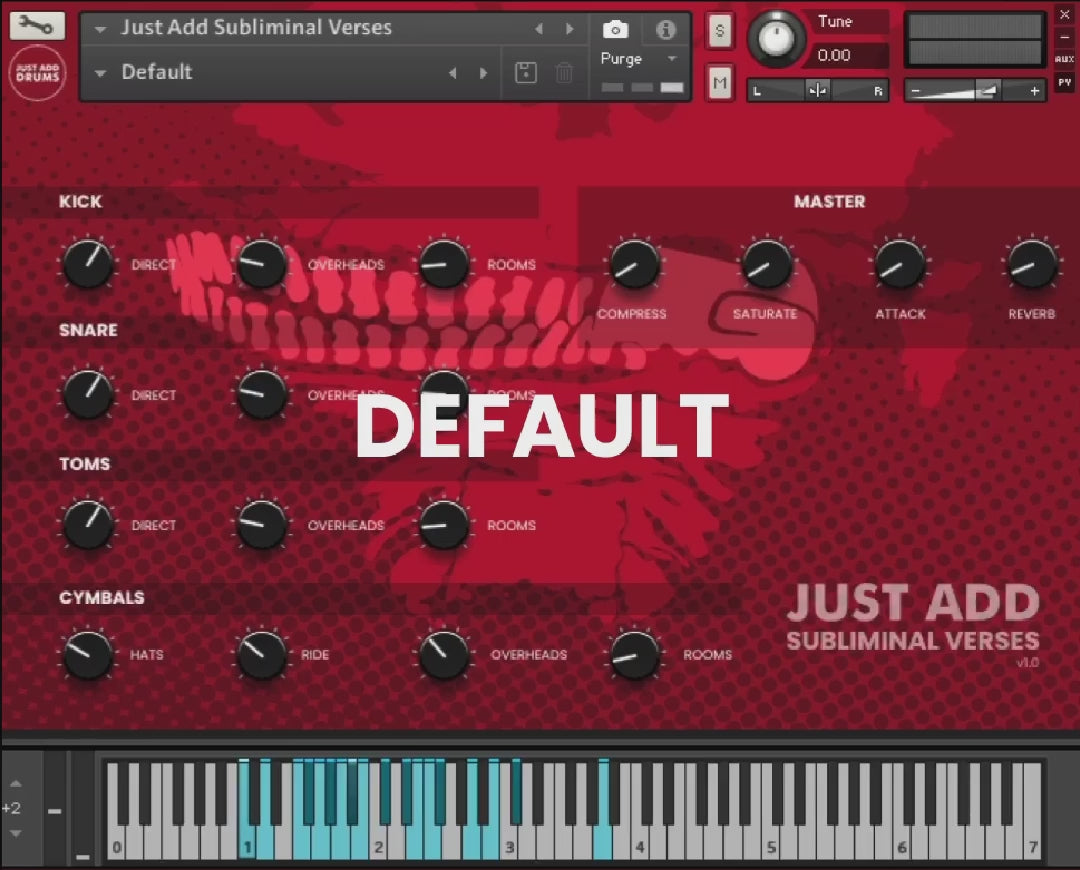
Task: Play the piano key labeled 2
Action: 378,843
